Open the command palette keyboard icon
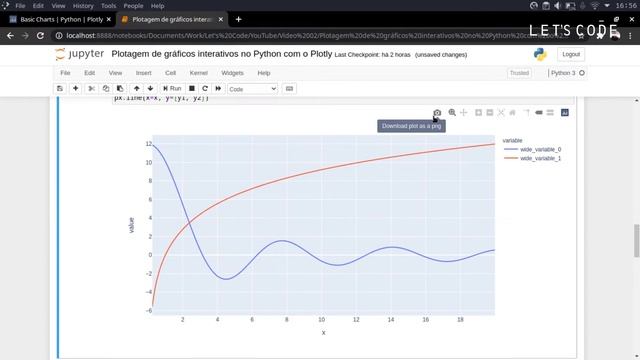Screen dimensions: 640x360 pyautogui.click(x=289, y=89)
